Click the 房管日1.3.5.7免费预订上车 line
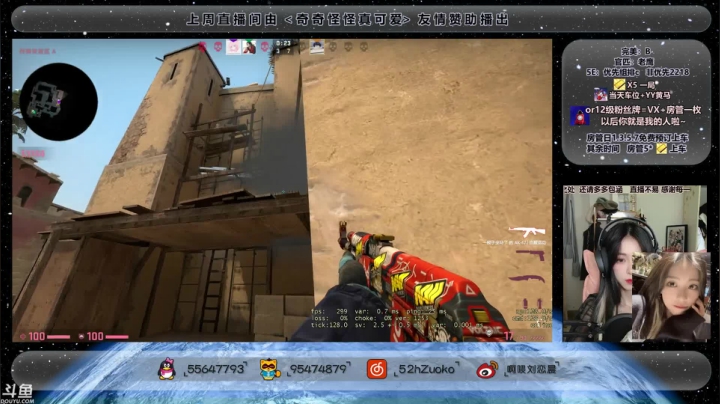The height and width of the screenshot is (404, 720). 637,137
